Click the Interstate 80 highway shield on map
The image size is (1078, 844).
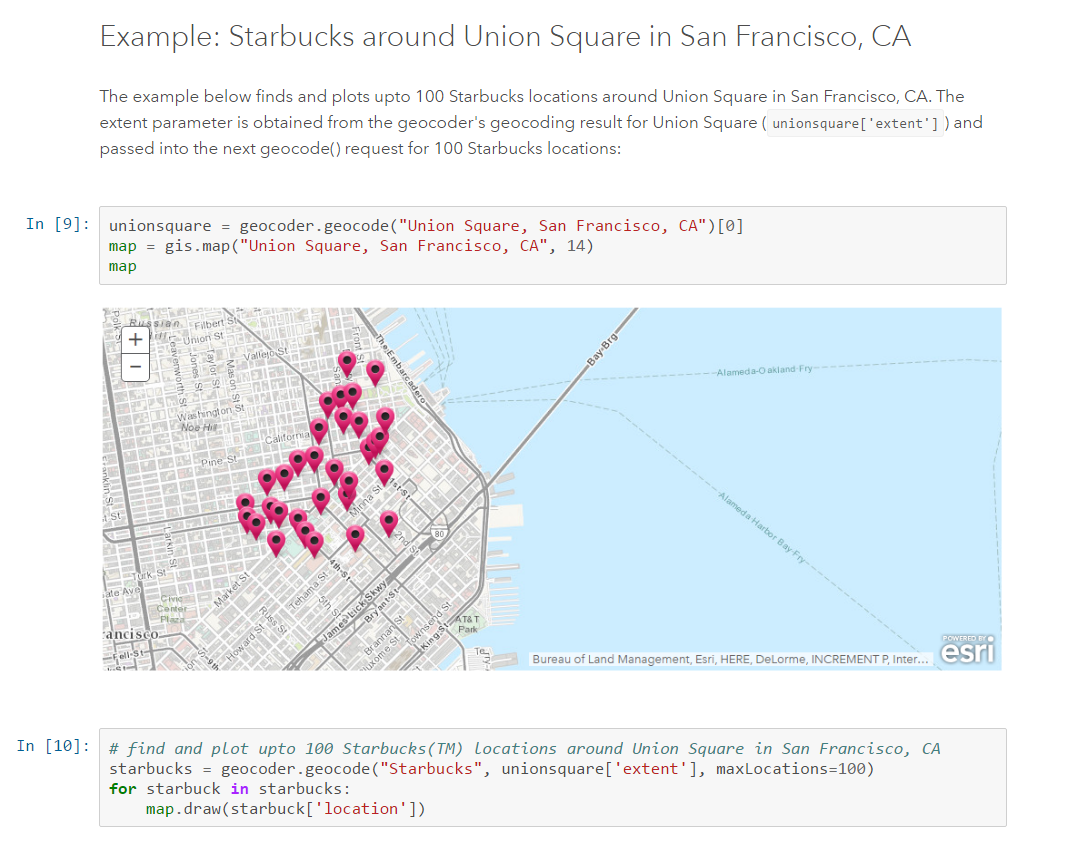tap(439, 533)
